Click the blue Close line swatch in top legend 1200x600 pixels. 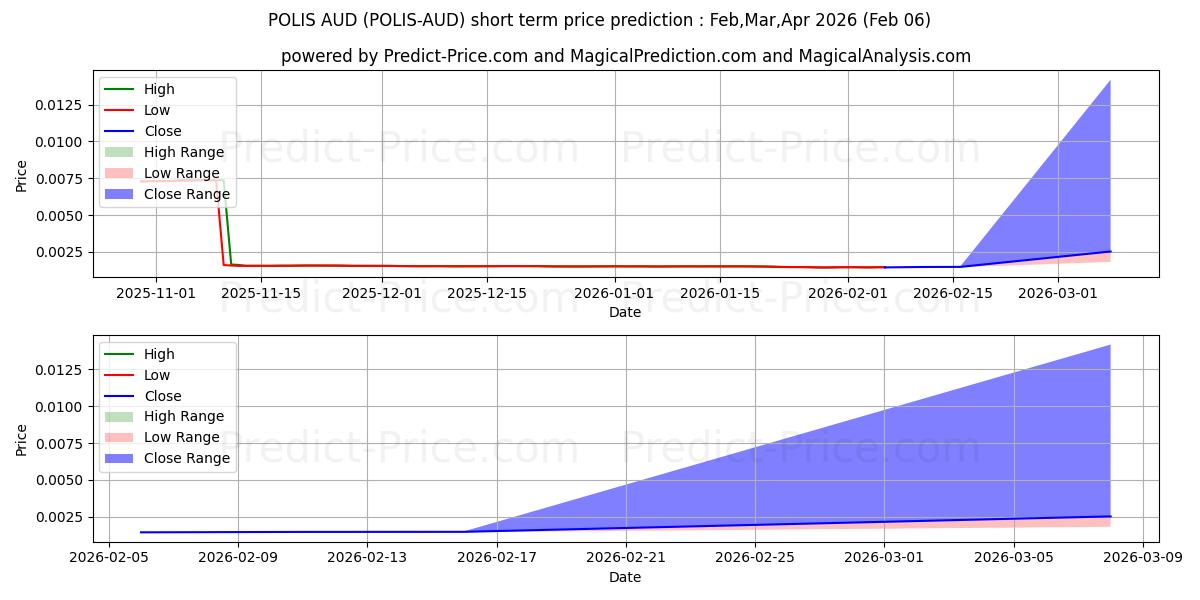pyautogui.click(x=120, y=131)
